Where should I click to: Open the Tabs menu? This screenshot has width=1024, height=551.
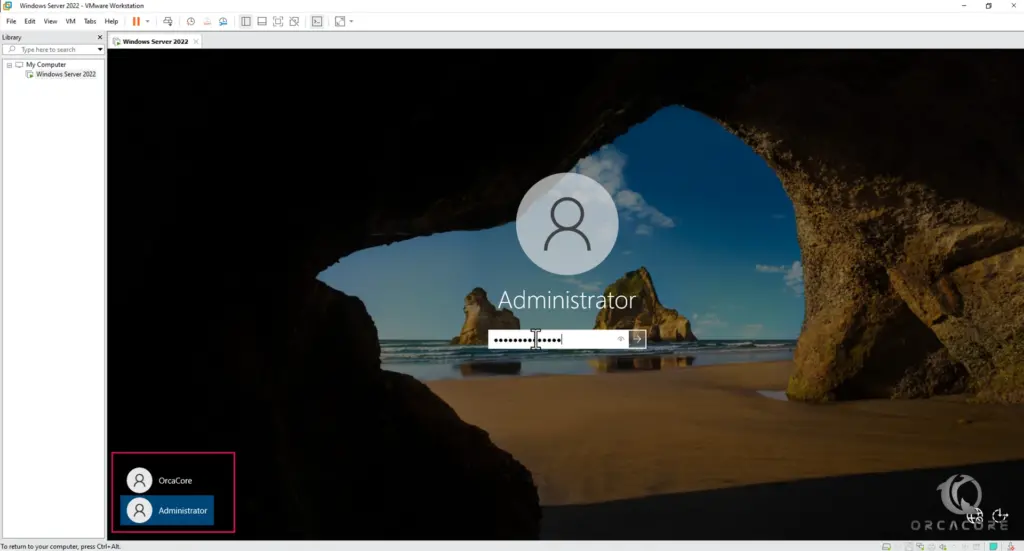(90, 22)
